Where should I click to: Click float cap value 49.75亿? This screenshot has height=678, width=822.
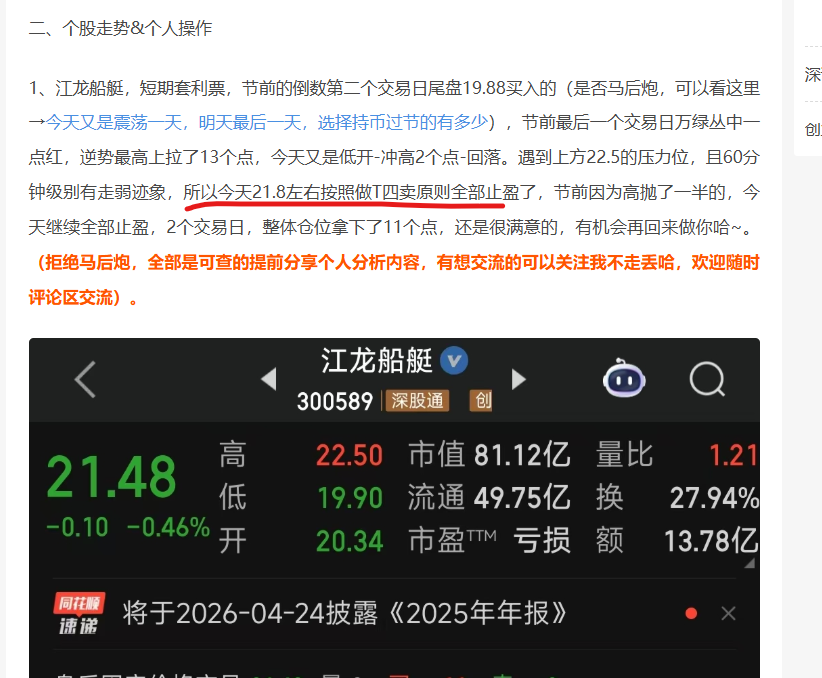coord(522,498)
